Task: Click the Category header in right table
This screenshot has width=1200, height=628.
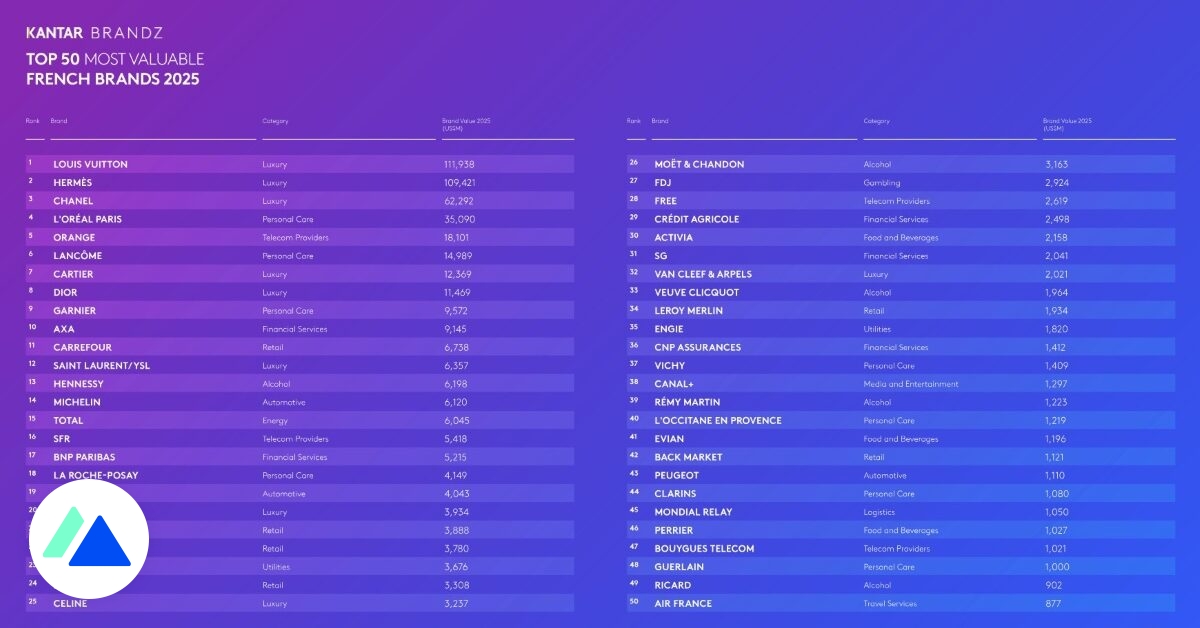Action: (x=876, y=121)
